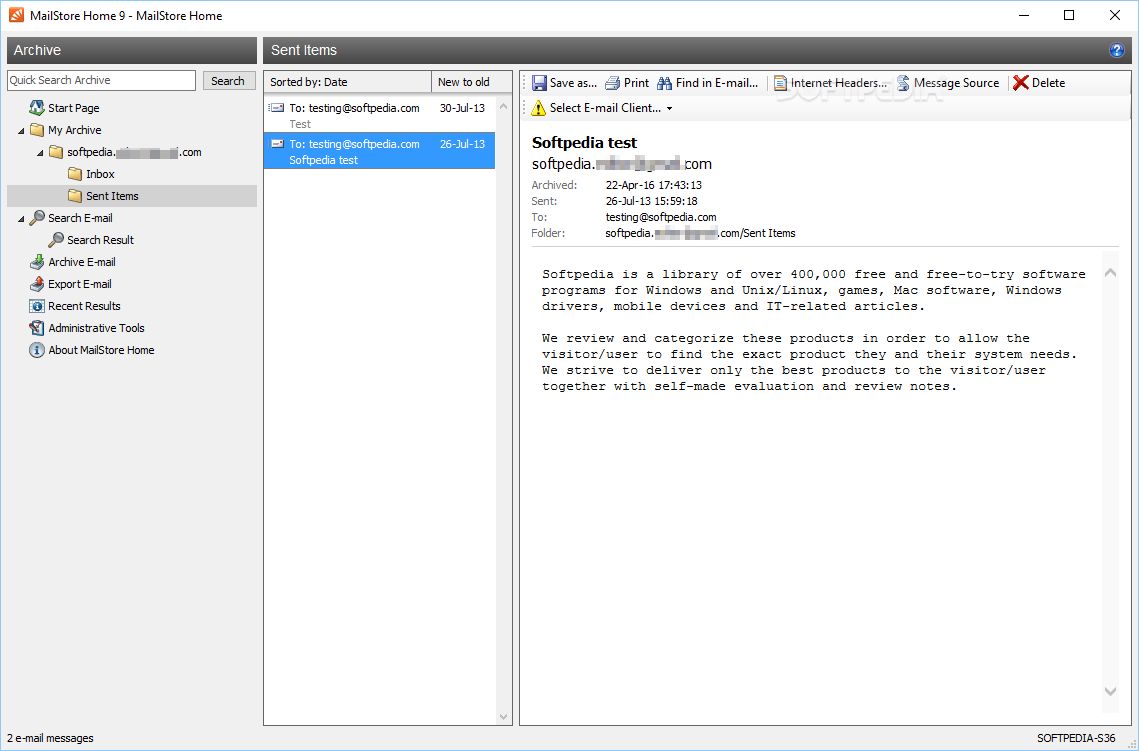The height and width of the screenshot is (751, 1139).
Task: Click the Search button
Action: 228,81
